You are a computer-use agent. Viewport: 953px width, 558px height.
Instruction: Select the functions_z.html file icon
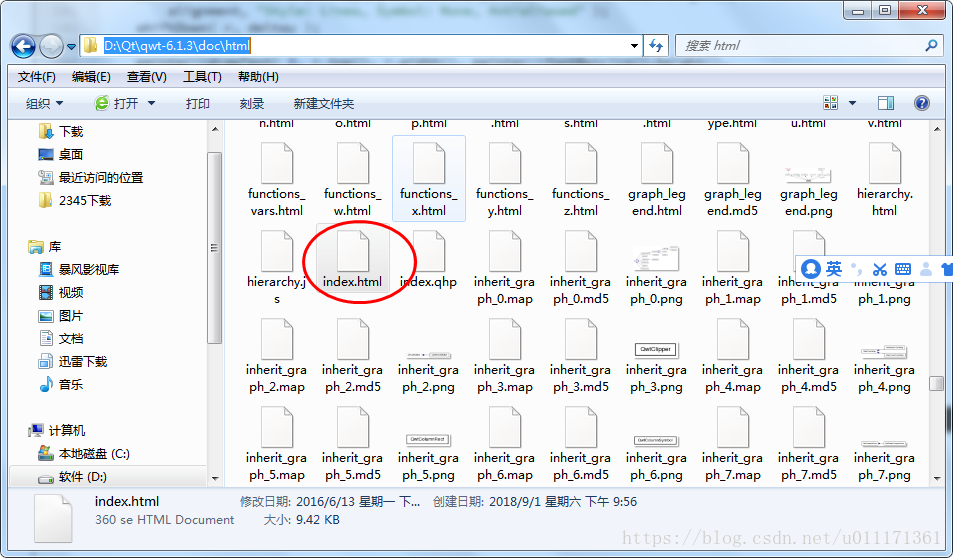(x=580, y=163)
